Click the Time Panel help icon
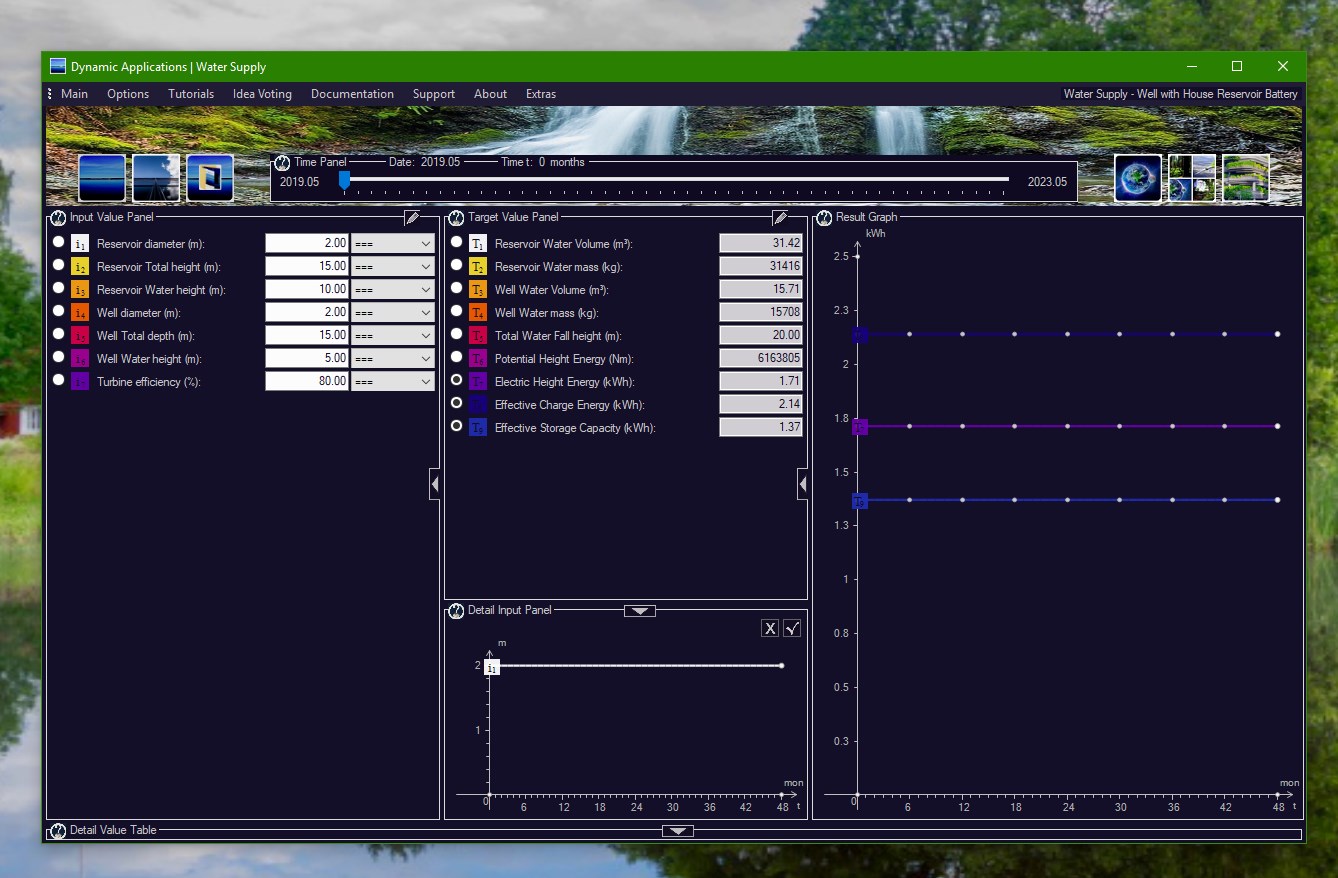The width and height of the screenshot is (1338, 878). click(282, 162)
